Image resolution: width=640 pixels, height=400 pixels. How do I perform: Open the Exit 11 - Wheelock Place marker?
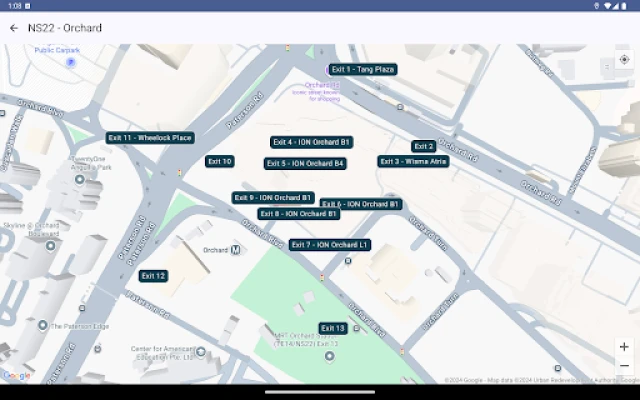(150, 138)
